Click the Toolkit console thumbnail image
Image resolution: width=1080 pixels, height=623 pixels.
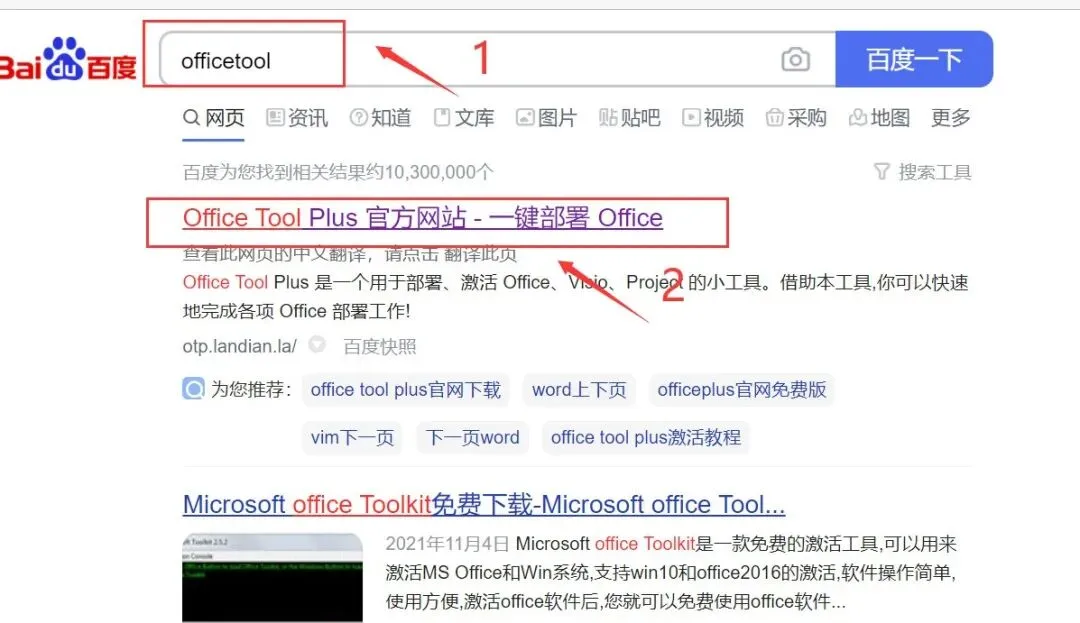(x=272, y=578)
